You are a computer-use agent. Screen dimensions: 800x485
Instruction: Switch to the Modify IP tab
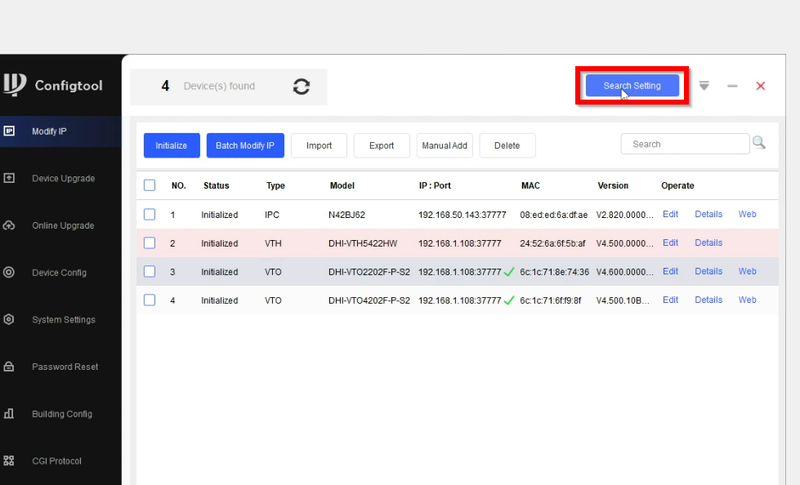[x=48, y=131]
